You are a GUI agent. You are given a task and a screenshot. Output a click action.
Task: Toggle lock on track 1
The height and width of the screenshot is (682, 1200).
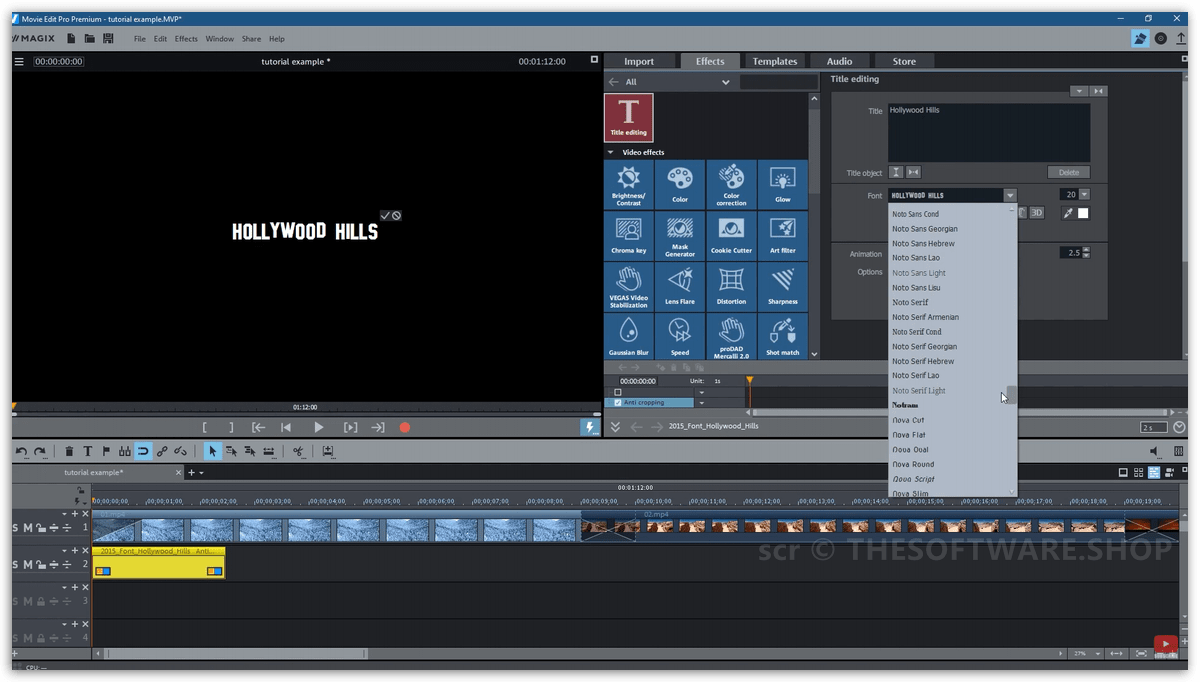[x=41, y=528]
